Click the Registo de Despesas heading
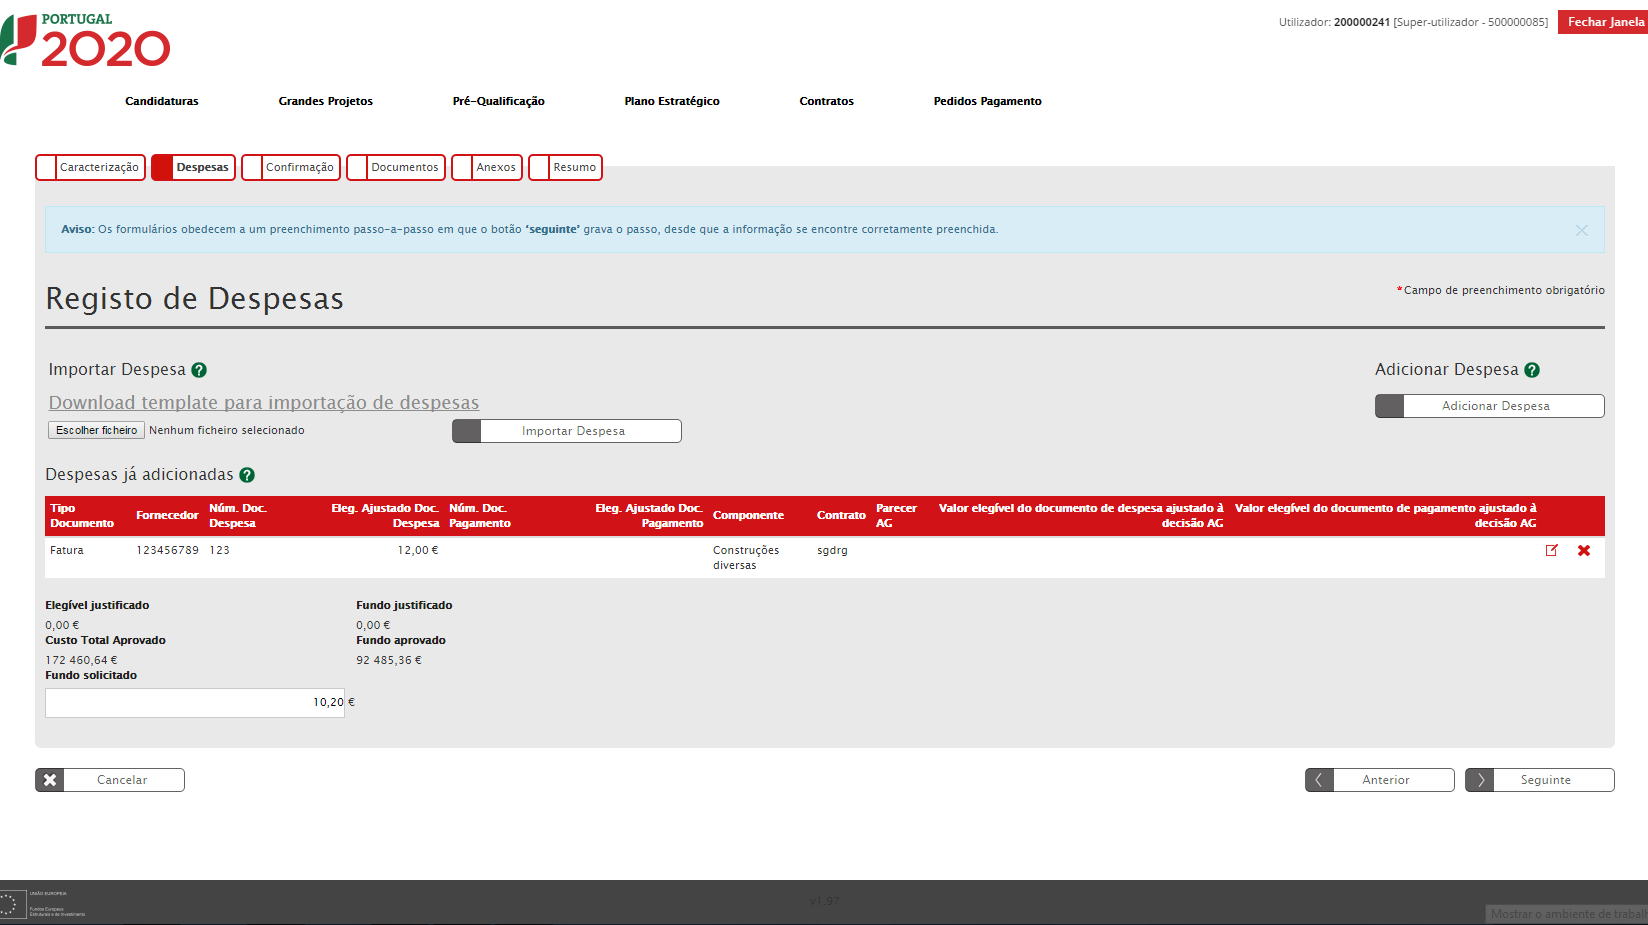 pos(195,299)
